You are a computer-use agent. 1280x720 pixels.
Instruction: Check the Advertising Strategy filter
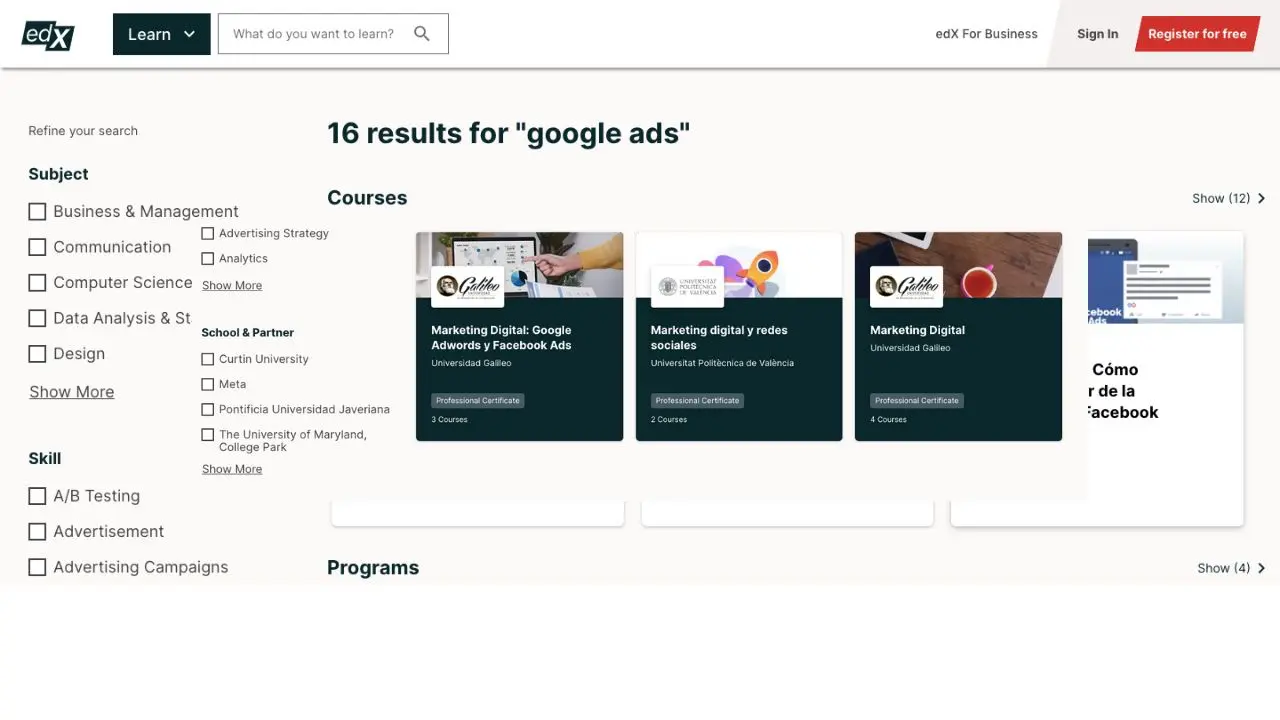[x=208, y=233]
